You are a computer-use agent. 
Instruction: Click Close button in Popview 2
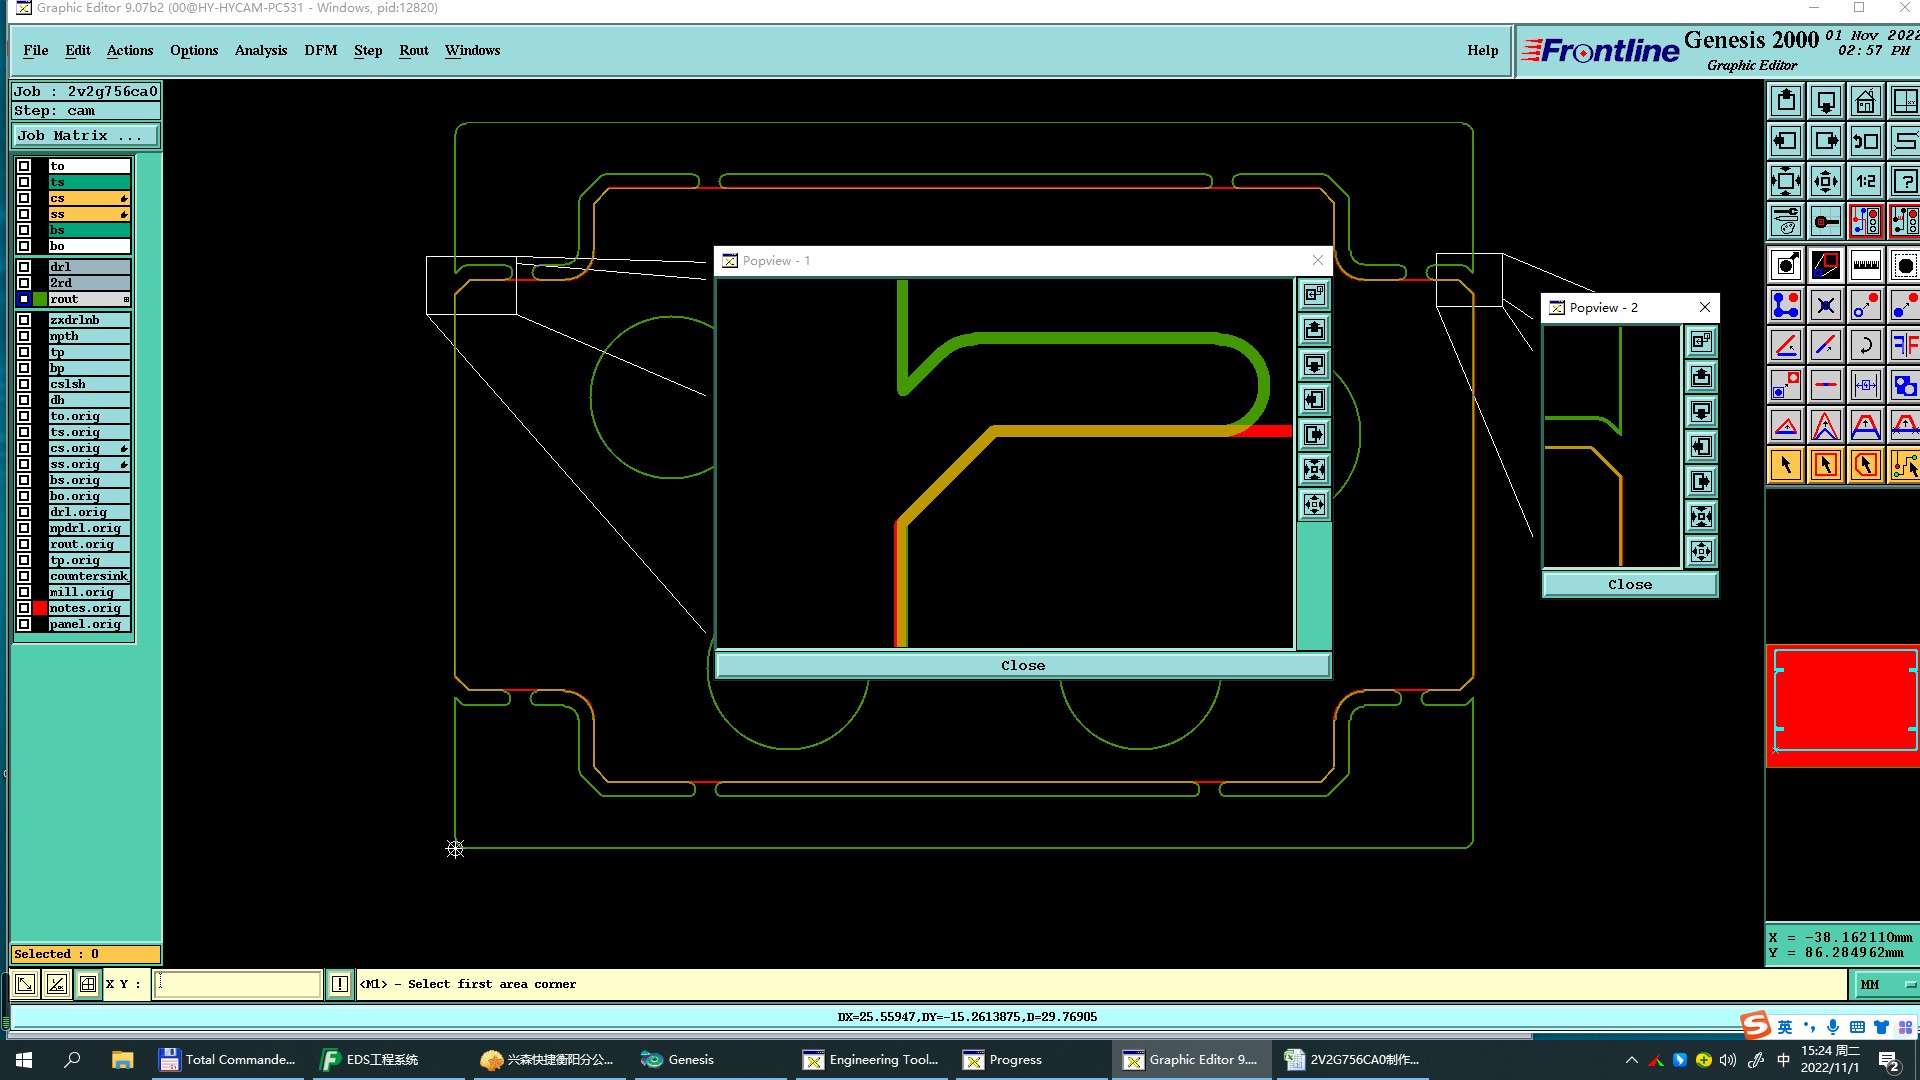[1629, 584]
